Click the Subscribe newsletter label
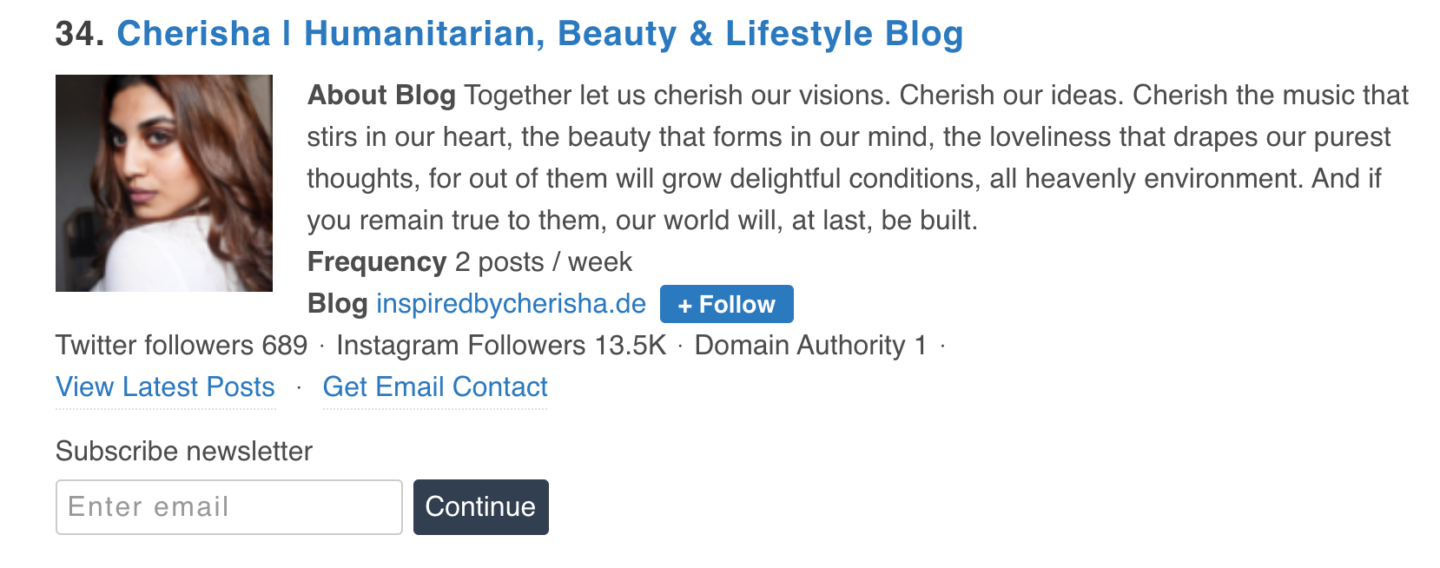The image size is (1440, 568). coord(184,451)
